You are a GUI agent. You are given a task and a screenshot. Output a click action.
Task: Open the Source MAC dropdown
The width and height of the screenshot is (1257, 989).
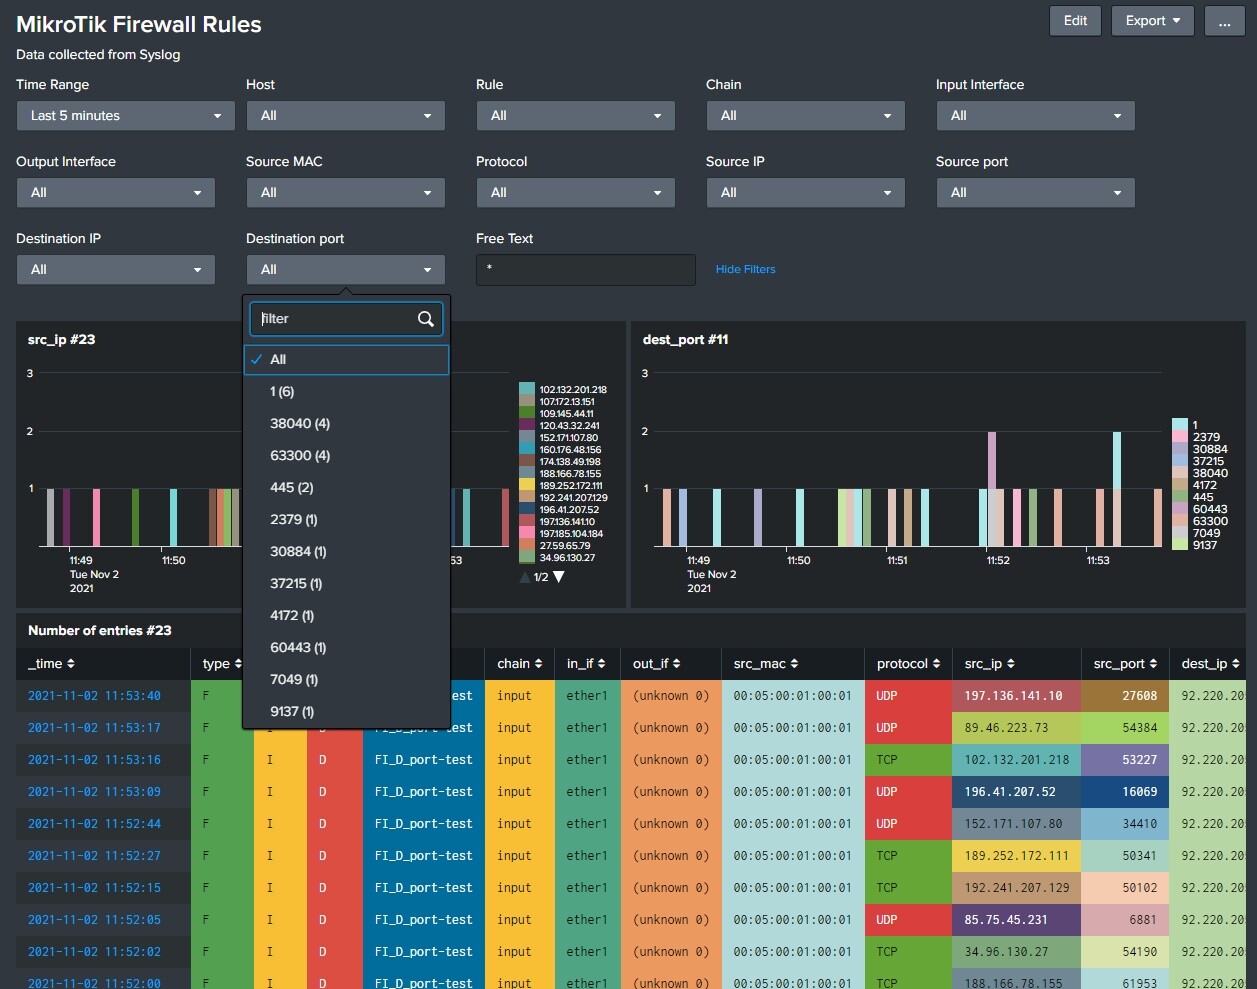[346, 193]
